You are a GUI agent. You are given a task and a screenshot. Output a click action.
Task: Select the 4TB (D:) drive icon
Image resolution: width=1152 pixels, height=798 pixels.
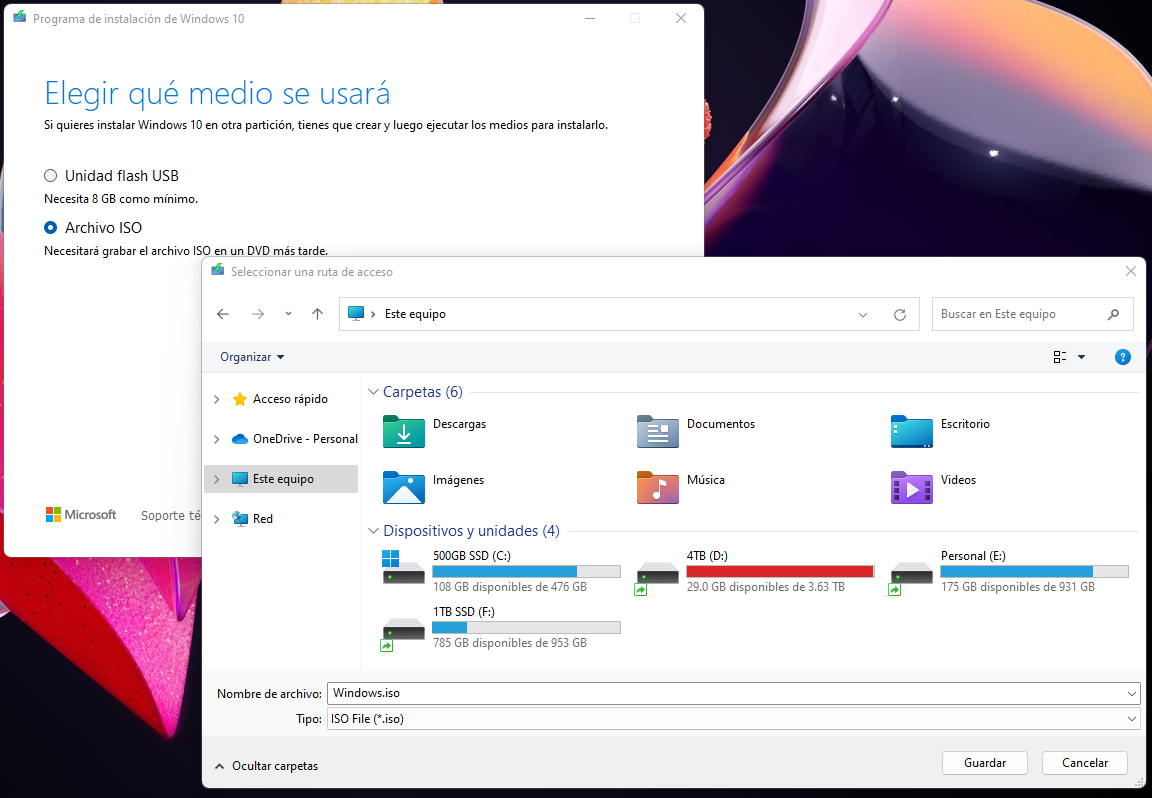tap(656, 578)
